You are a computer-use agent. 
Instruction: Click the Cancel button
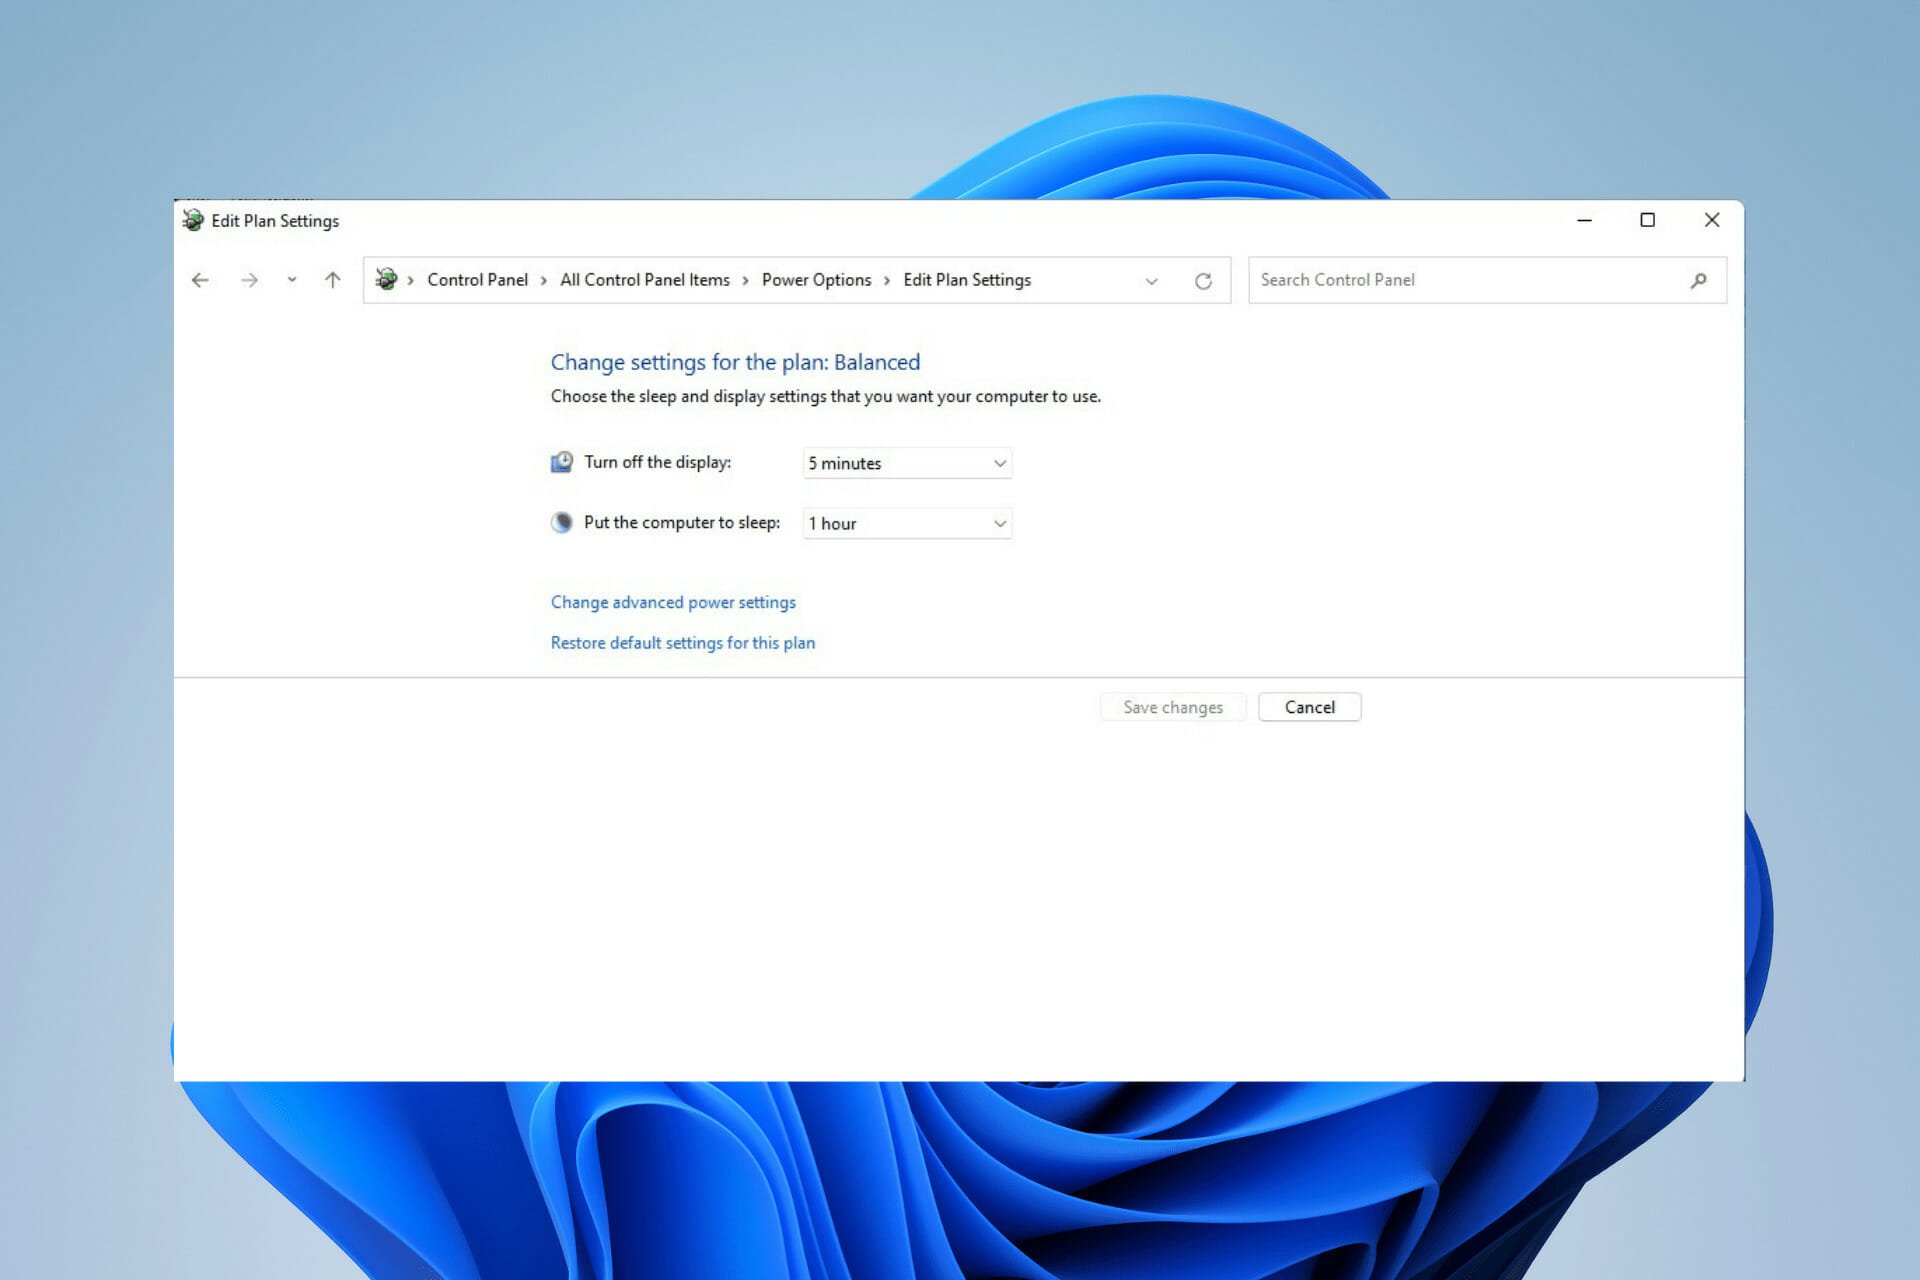tap(1309, 706)
